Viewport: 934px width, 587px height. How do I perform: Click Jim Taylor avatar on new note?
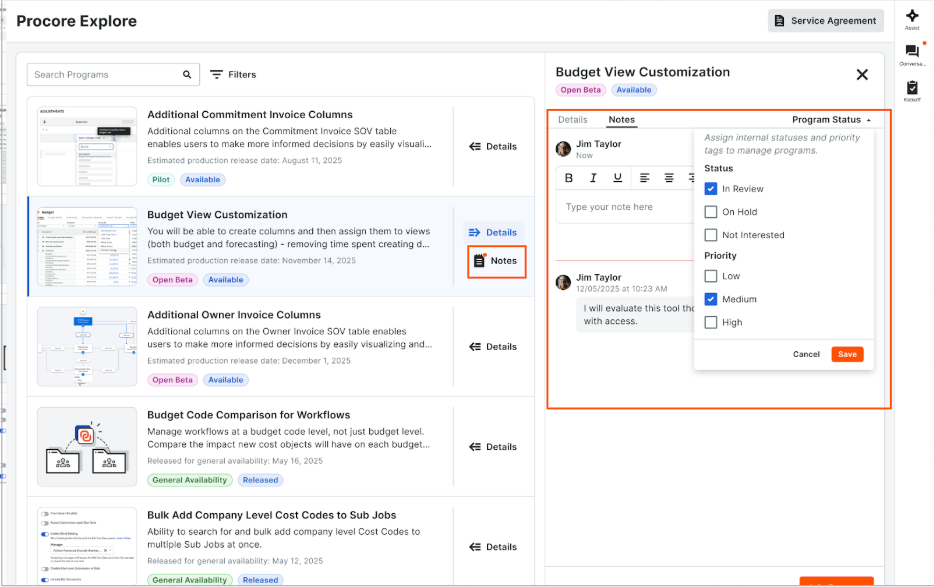(563, 148)
